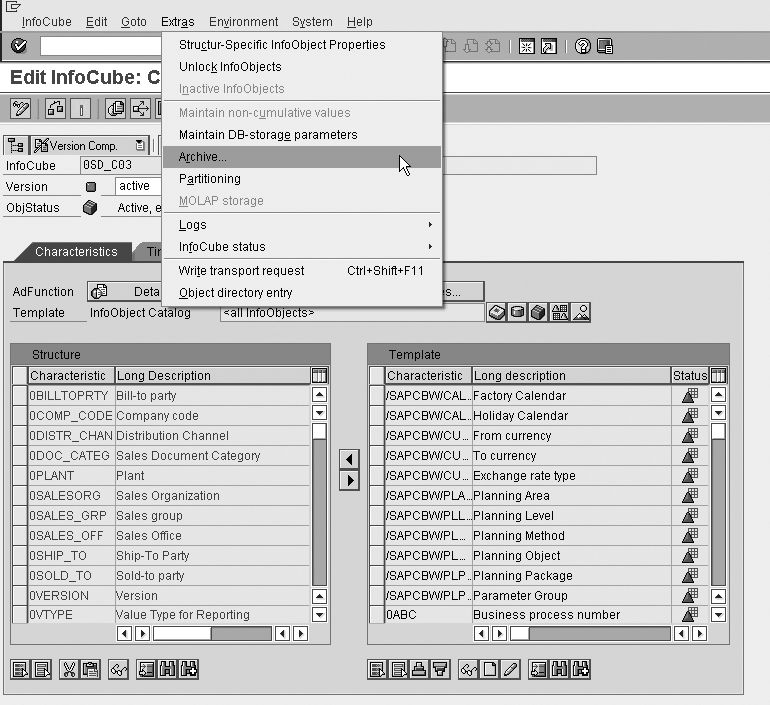Open column configuration icon in Template table
770x705 pixels.
click(718, 376)
